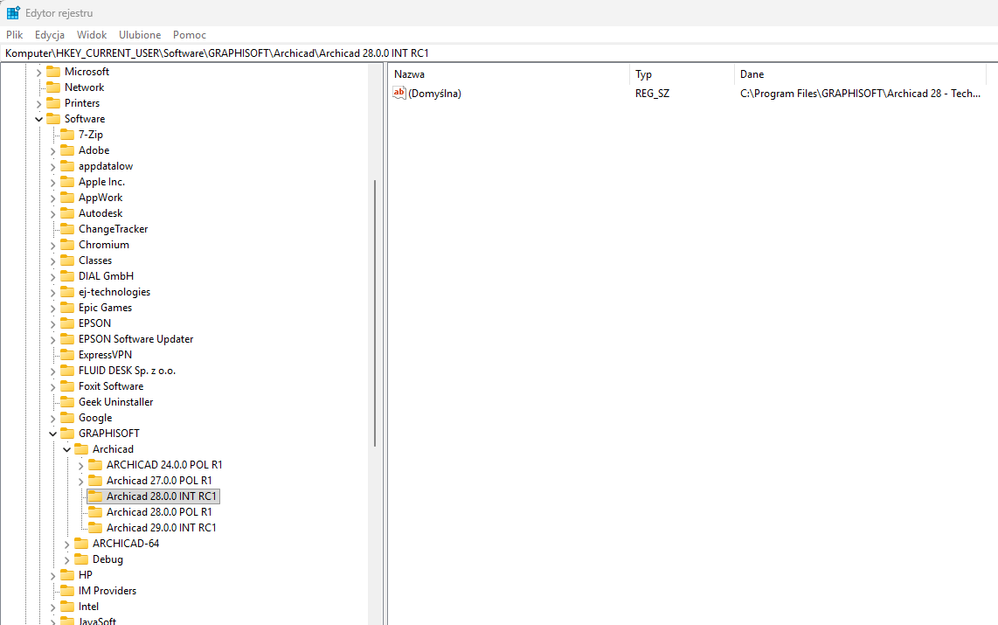Click the Geek Uninstaller folder icon

point(67,402)
